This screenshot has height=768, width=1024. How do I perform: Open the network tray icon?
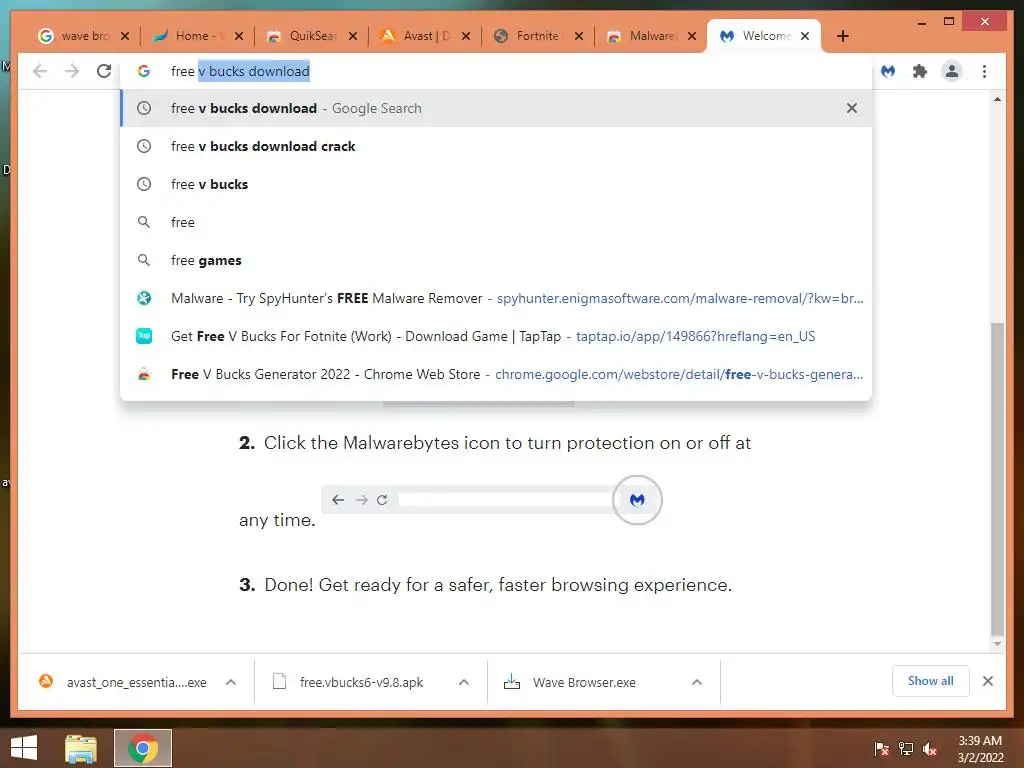906,748
